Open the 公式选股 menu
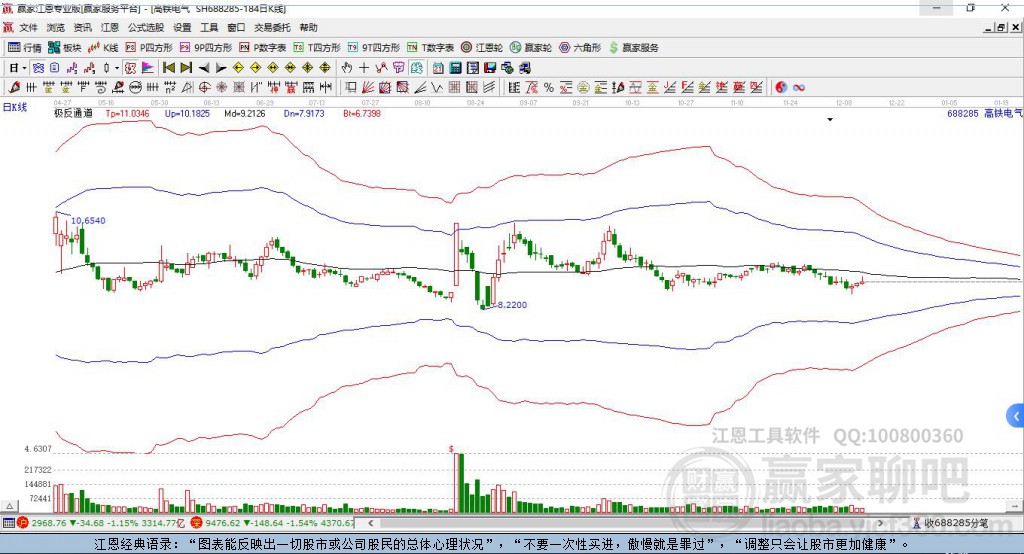This screenshot has width=1024, height=554. (146, 27)
